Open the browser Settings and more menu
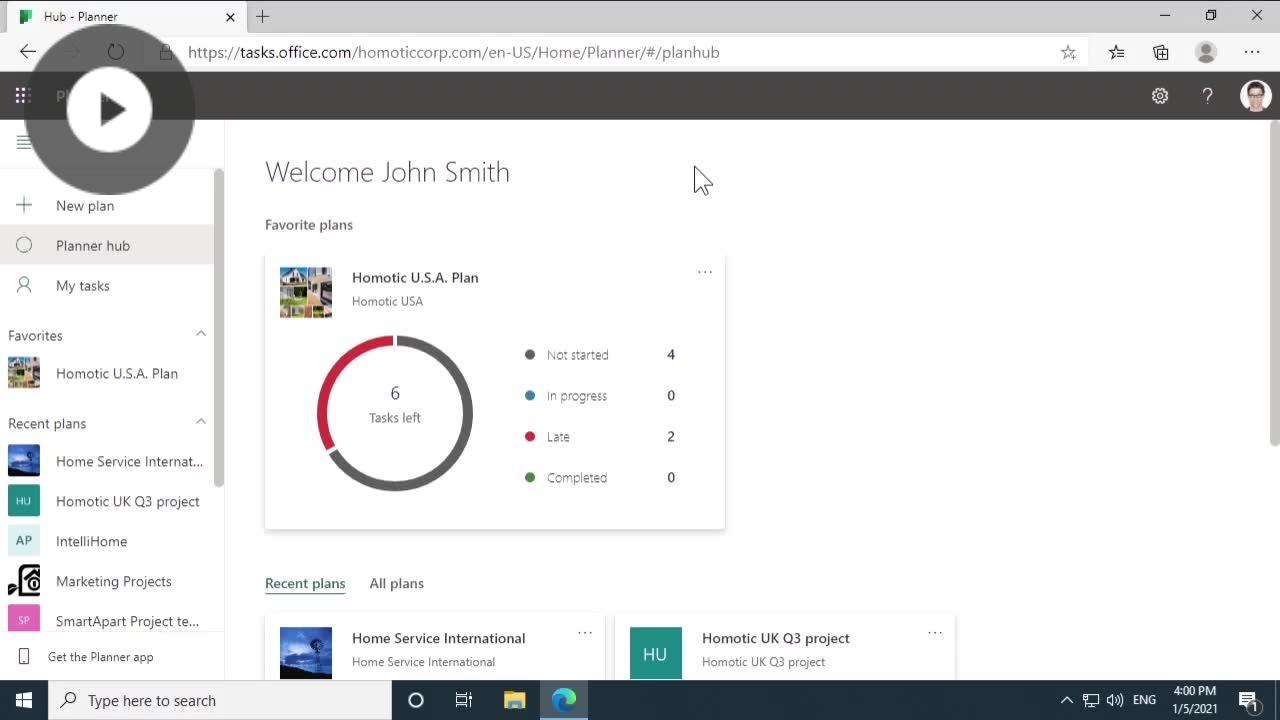The height and width of the screenshot is (720, 1280). coord(1252,52)
